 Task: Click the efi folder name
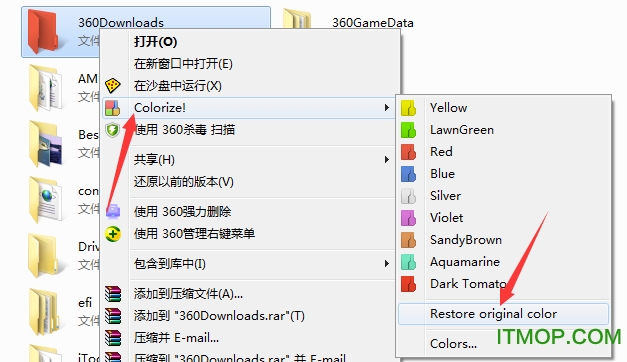click(x=85, y=302)
